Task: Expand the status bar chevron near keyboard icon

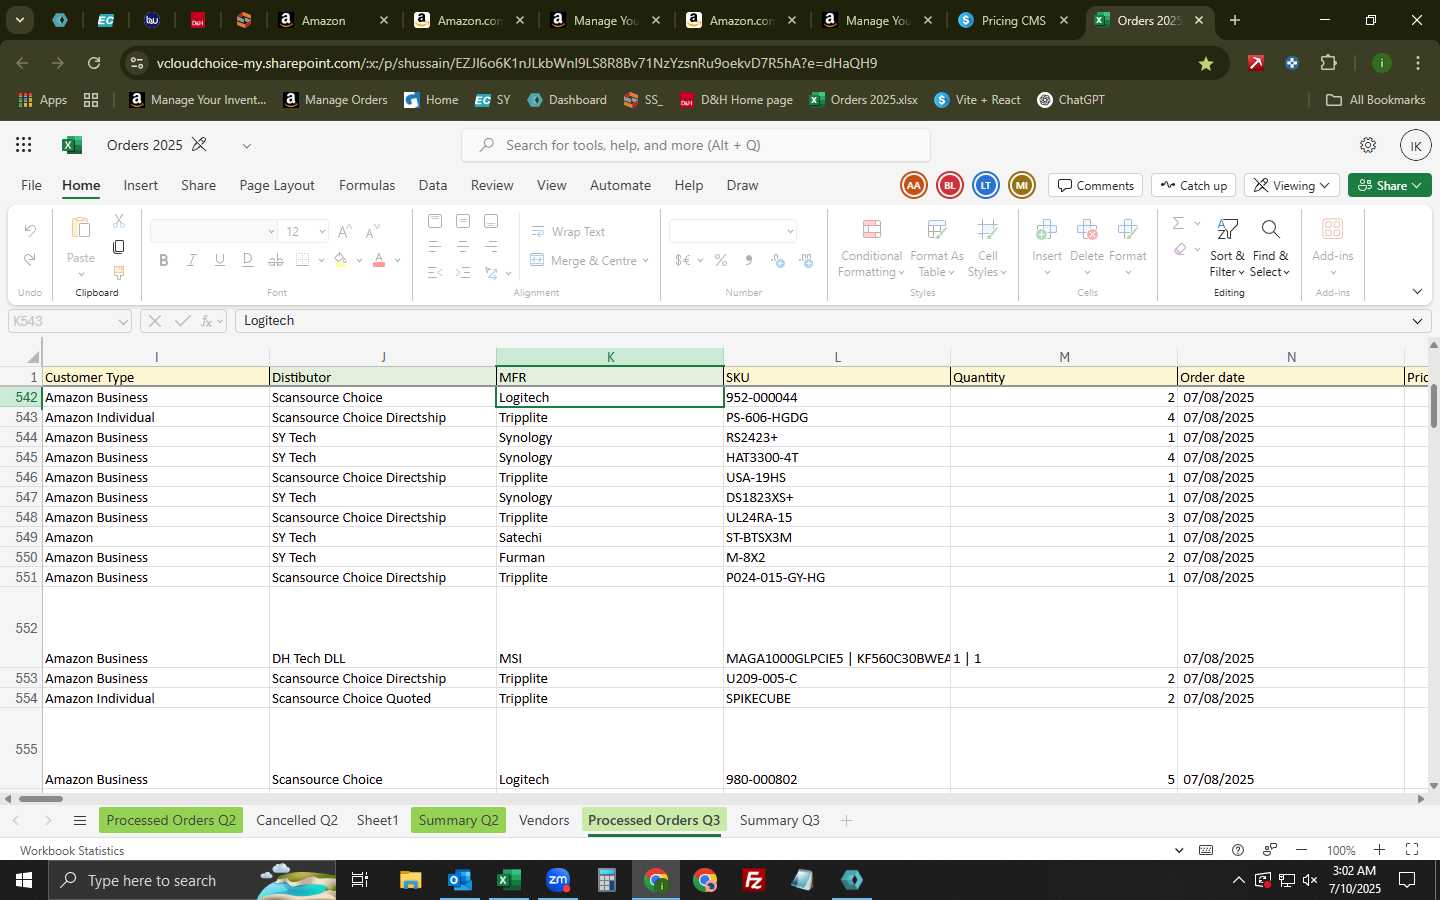Action: (x=1179, y=850)
